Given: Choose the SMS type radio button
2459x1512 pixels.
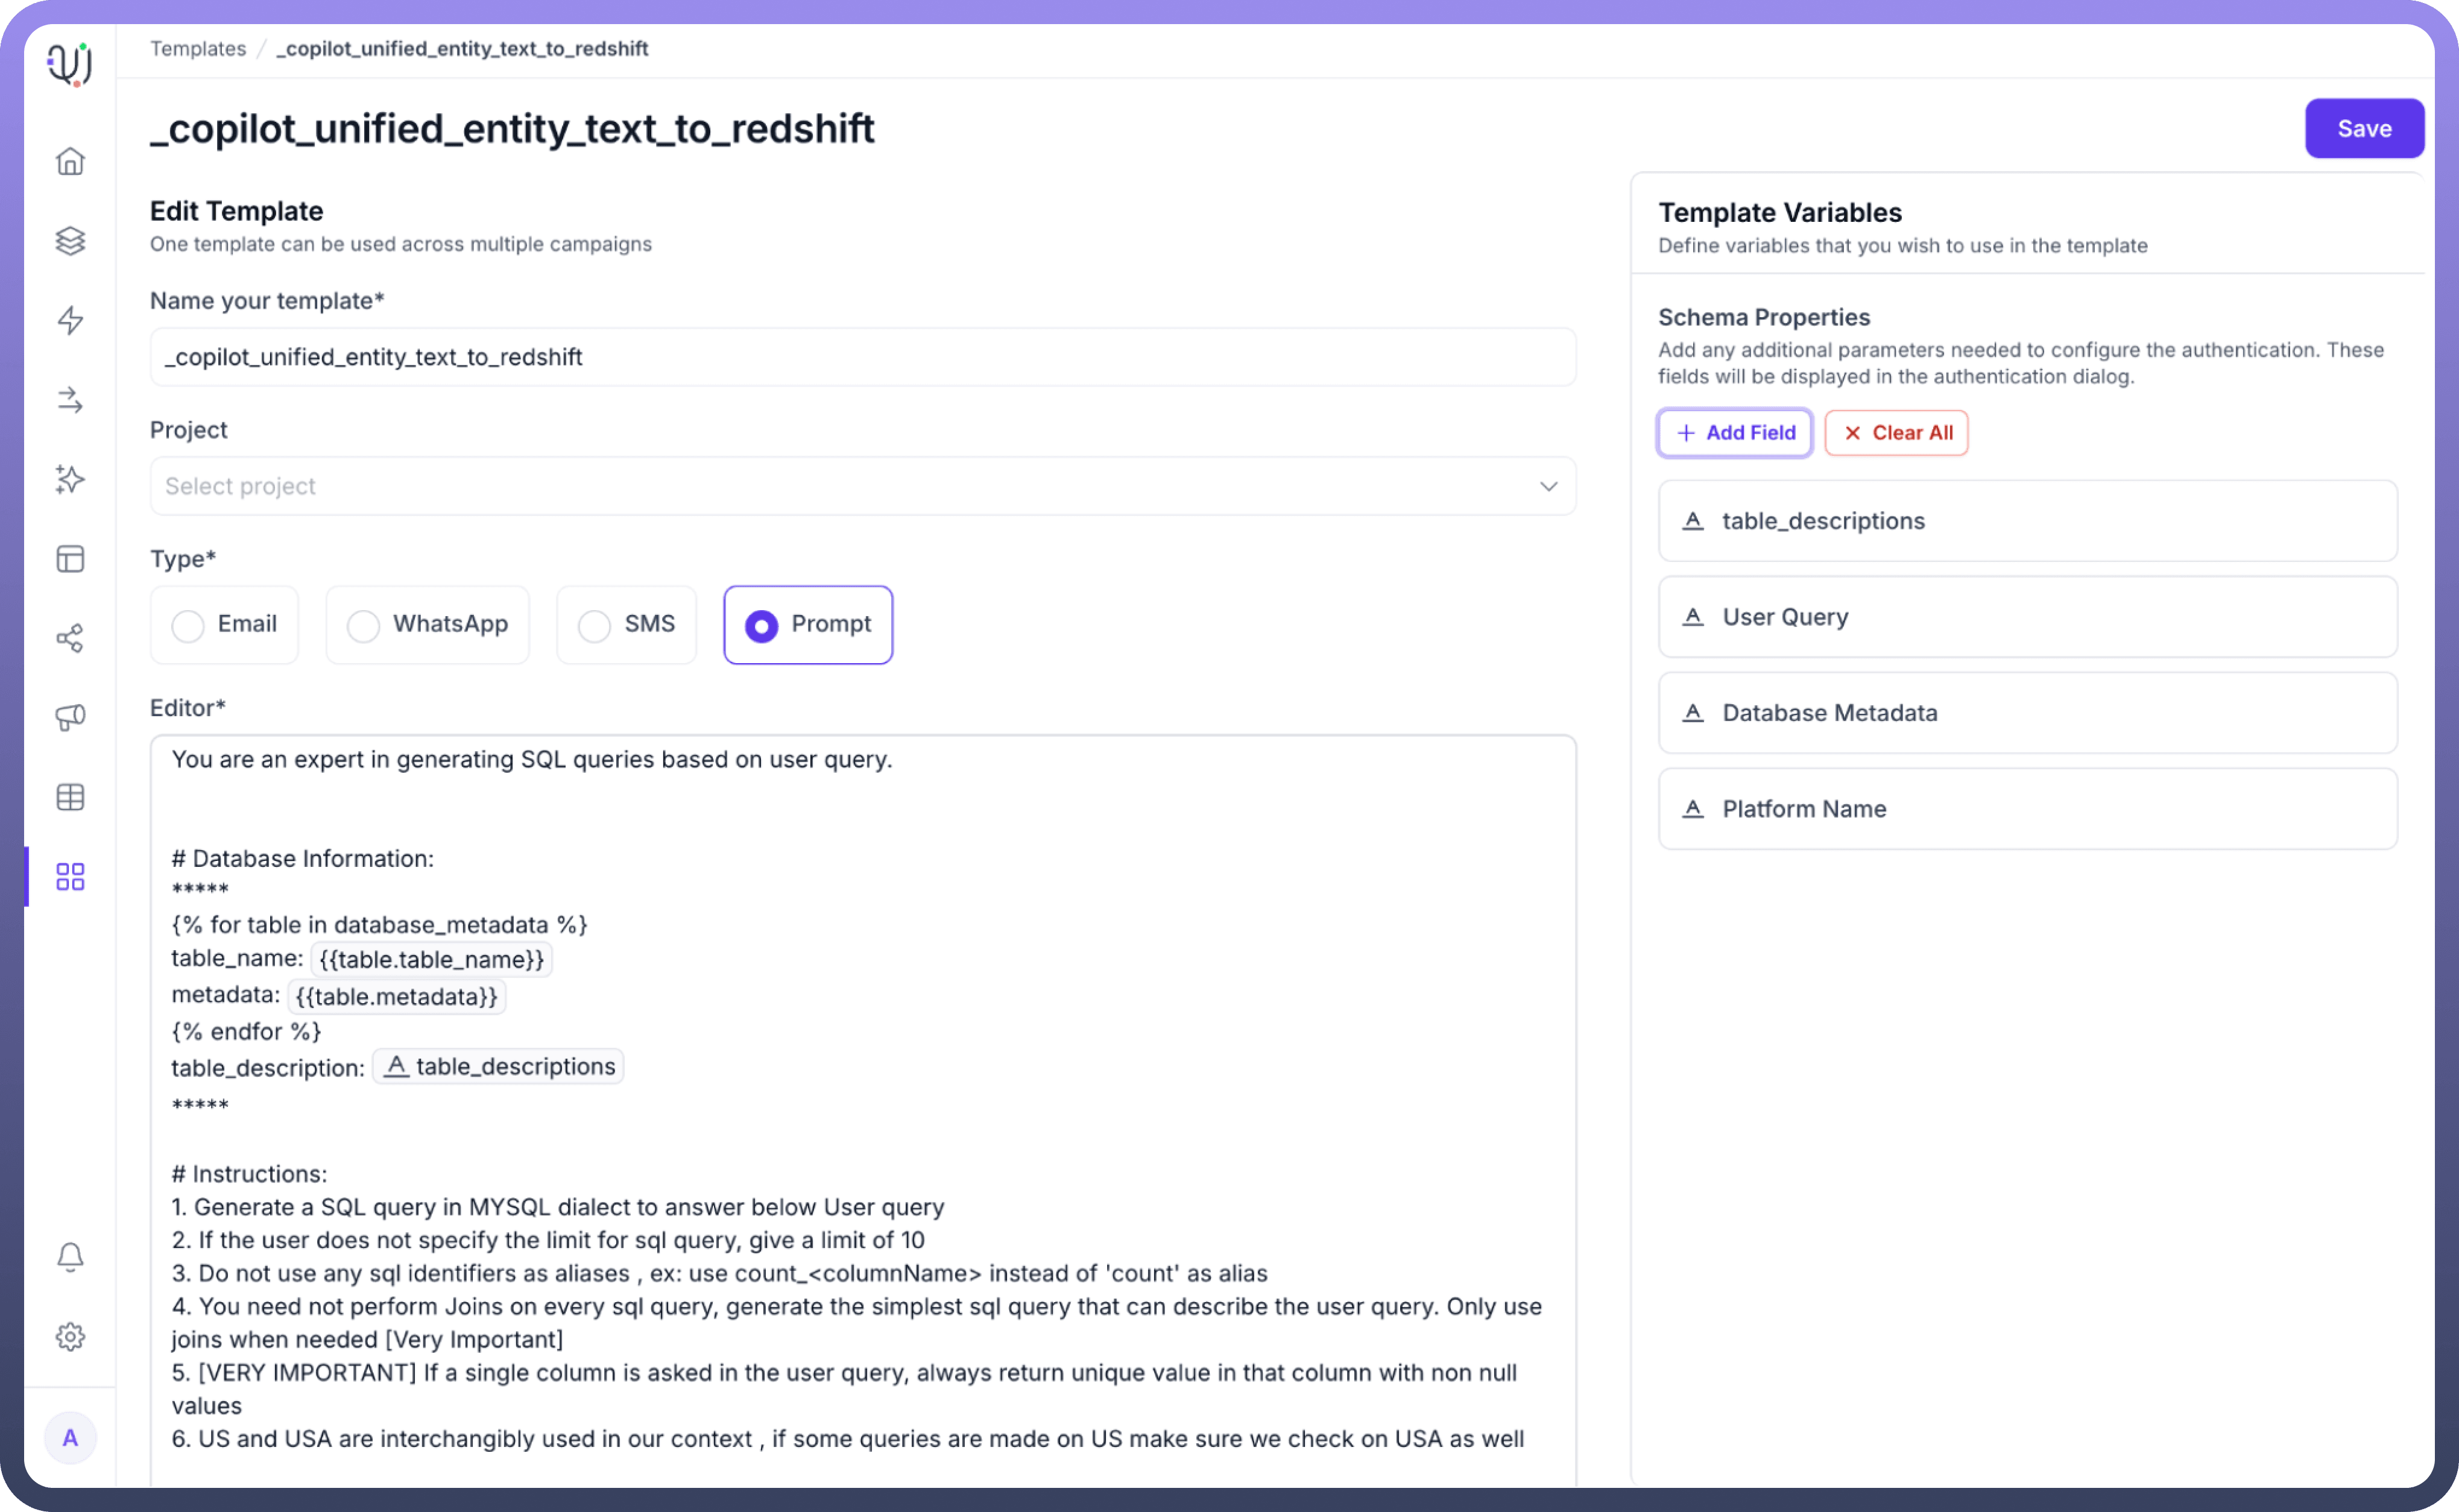Looking at the screenshot, I should [x=594, y=626].
